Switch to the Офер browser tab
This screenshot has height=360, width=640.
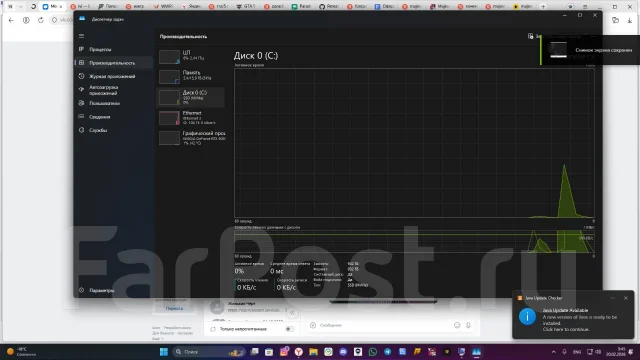pyautogui.click(x=384, y=7)
